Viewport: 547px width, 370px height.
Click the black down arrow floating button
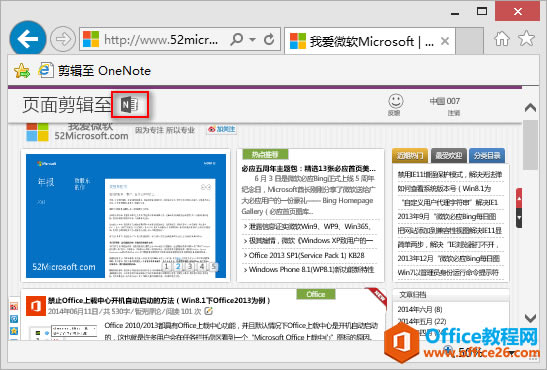519,218
